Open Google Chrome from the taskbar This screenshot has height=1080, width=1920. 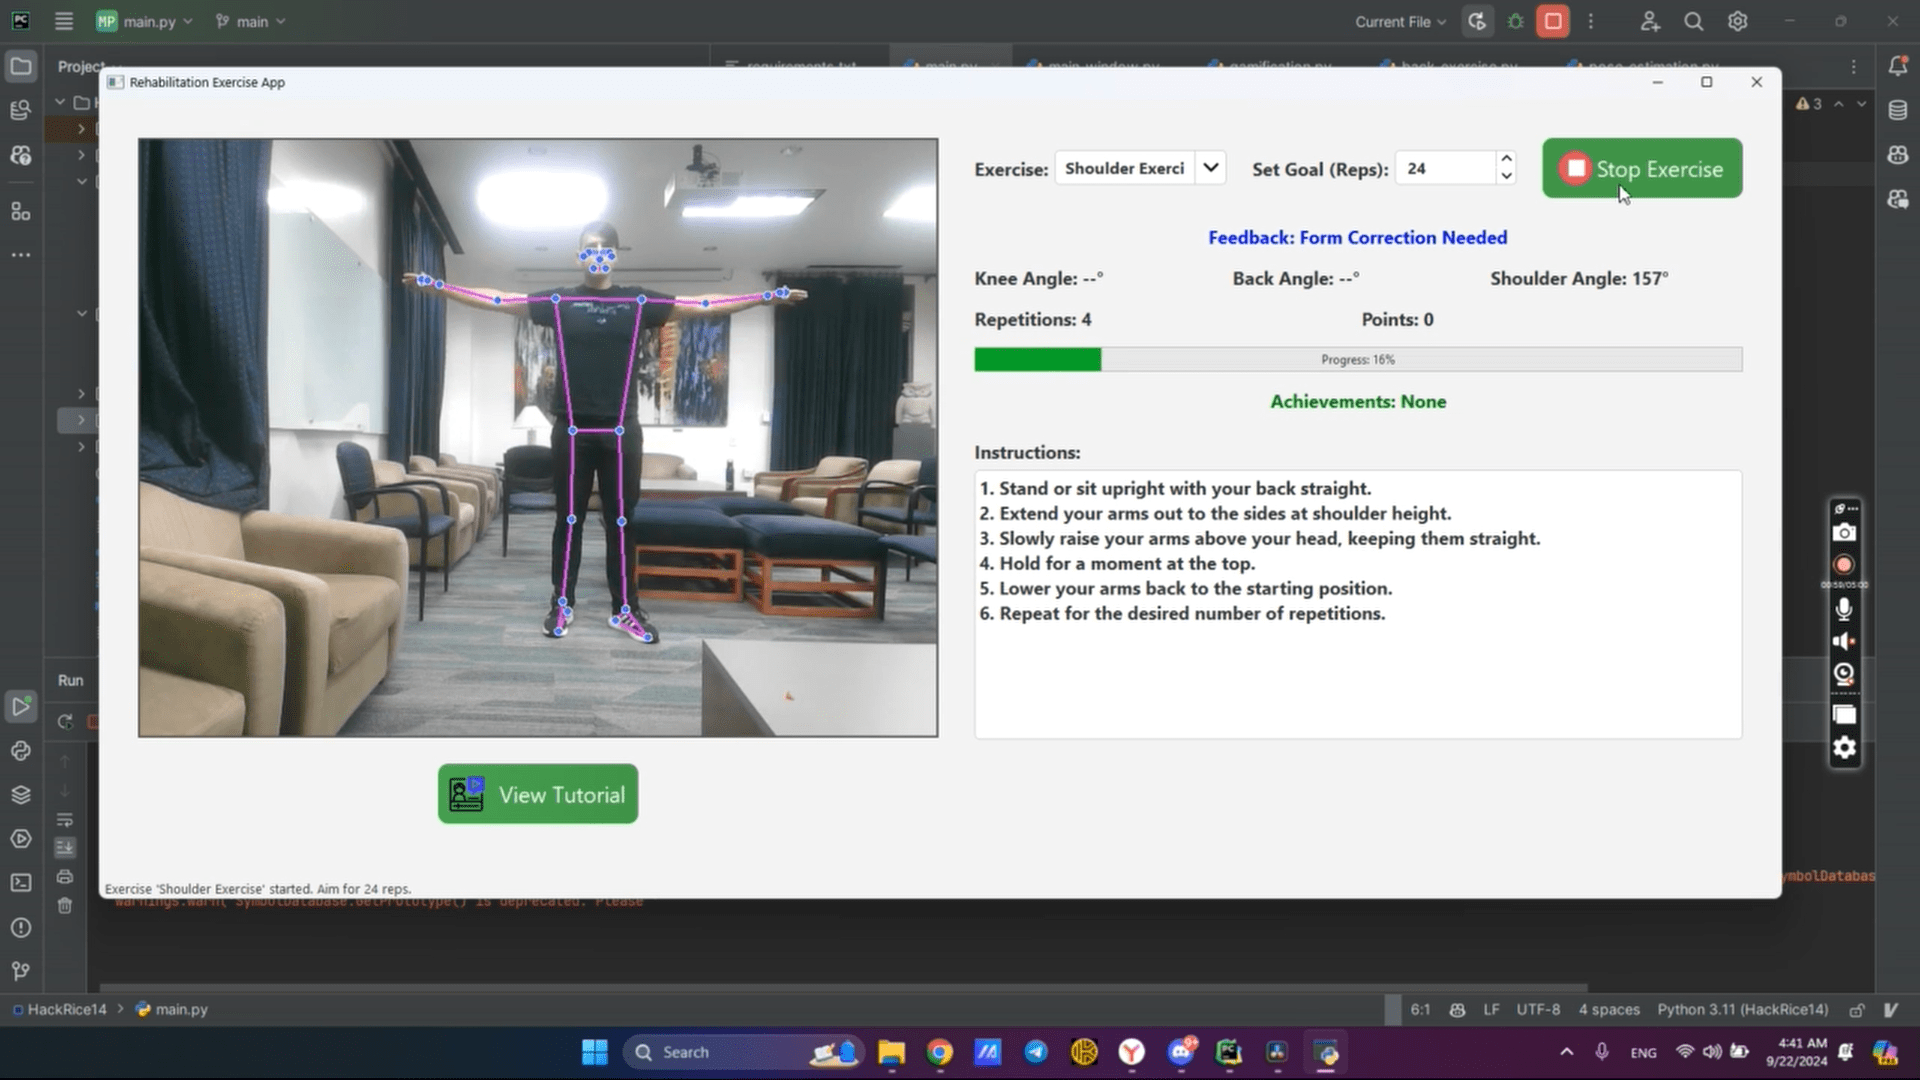(939, 1052)
